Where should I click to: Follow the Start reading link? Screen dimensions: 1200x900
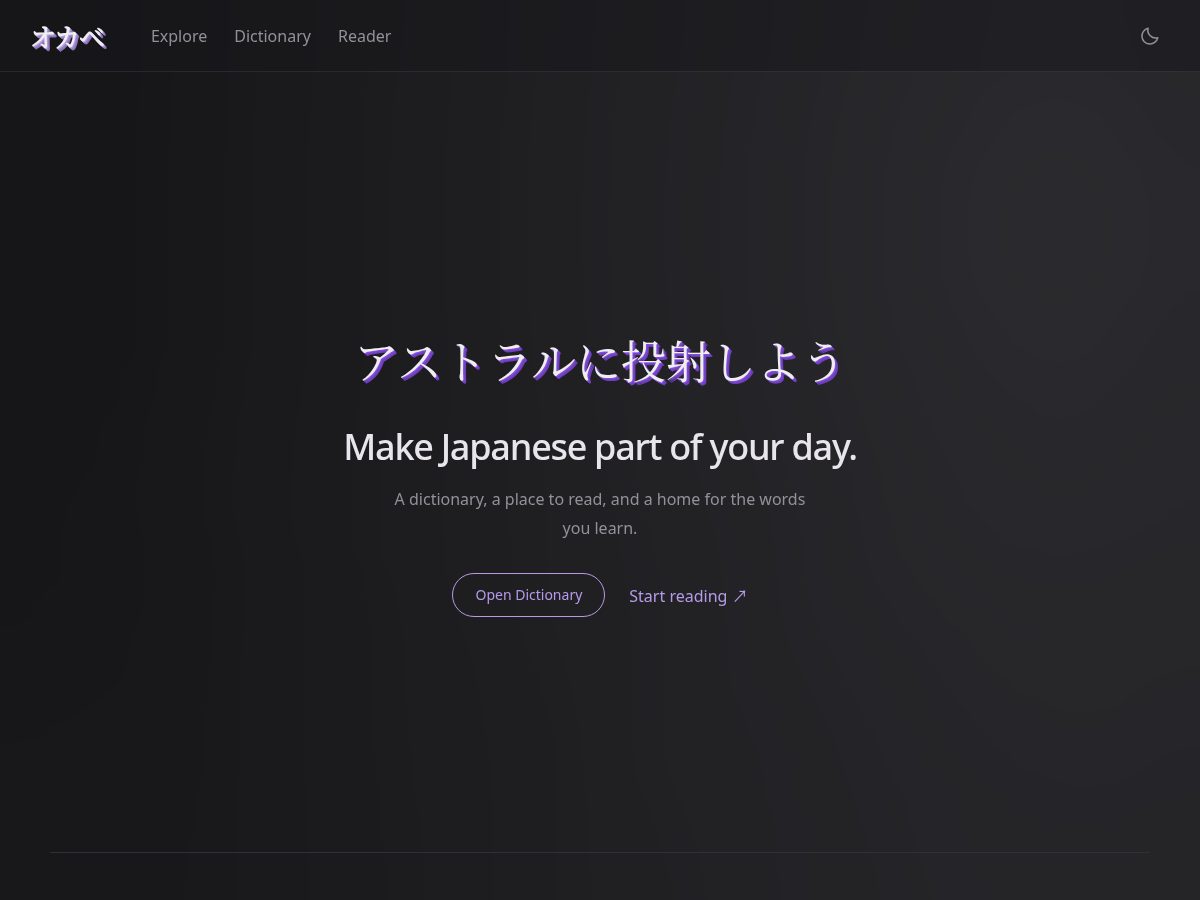click(x=688, y=596)
